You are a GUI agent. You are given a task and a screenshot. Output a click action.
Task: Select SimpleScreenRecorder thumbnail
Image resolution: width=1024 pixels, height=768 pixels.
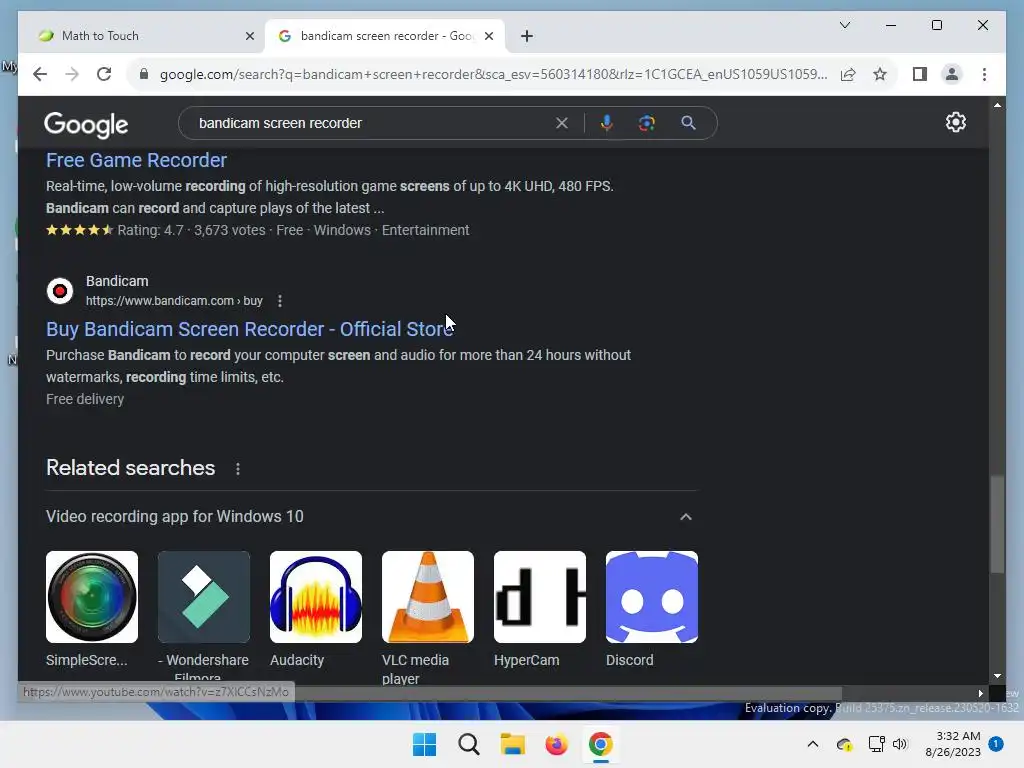click(x=92, y=597)
